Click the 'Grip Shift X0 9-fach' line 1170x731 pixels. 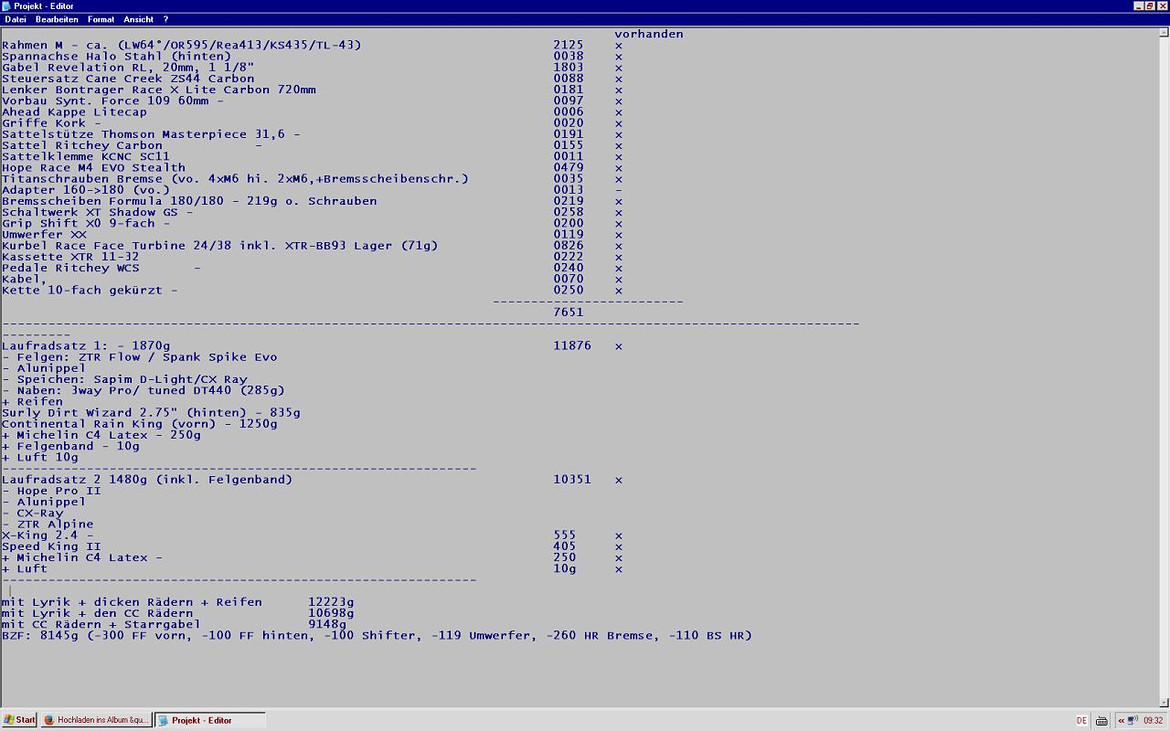pyautogui.click(x=86, y=224)
